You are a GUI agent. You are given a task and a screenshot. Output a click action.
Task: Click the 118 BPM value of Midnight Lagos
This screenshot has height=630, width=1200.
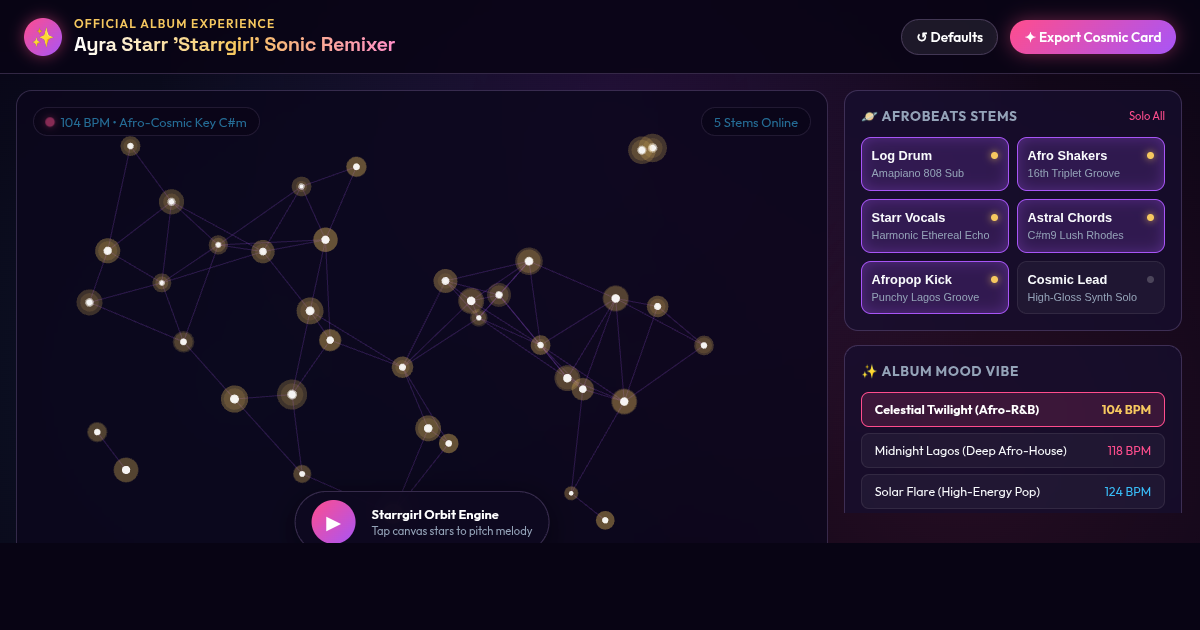click(1129, 451)
